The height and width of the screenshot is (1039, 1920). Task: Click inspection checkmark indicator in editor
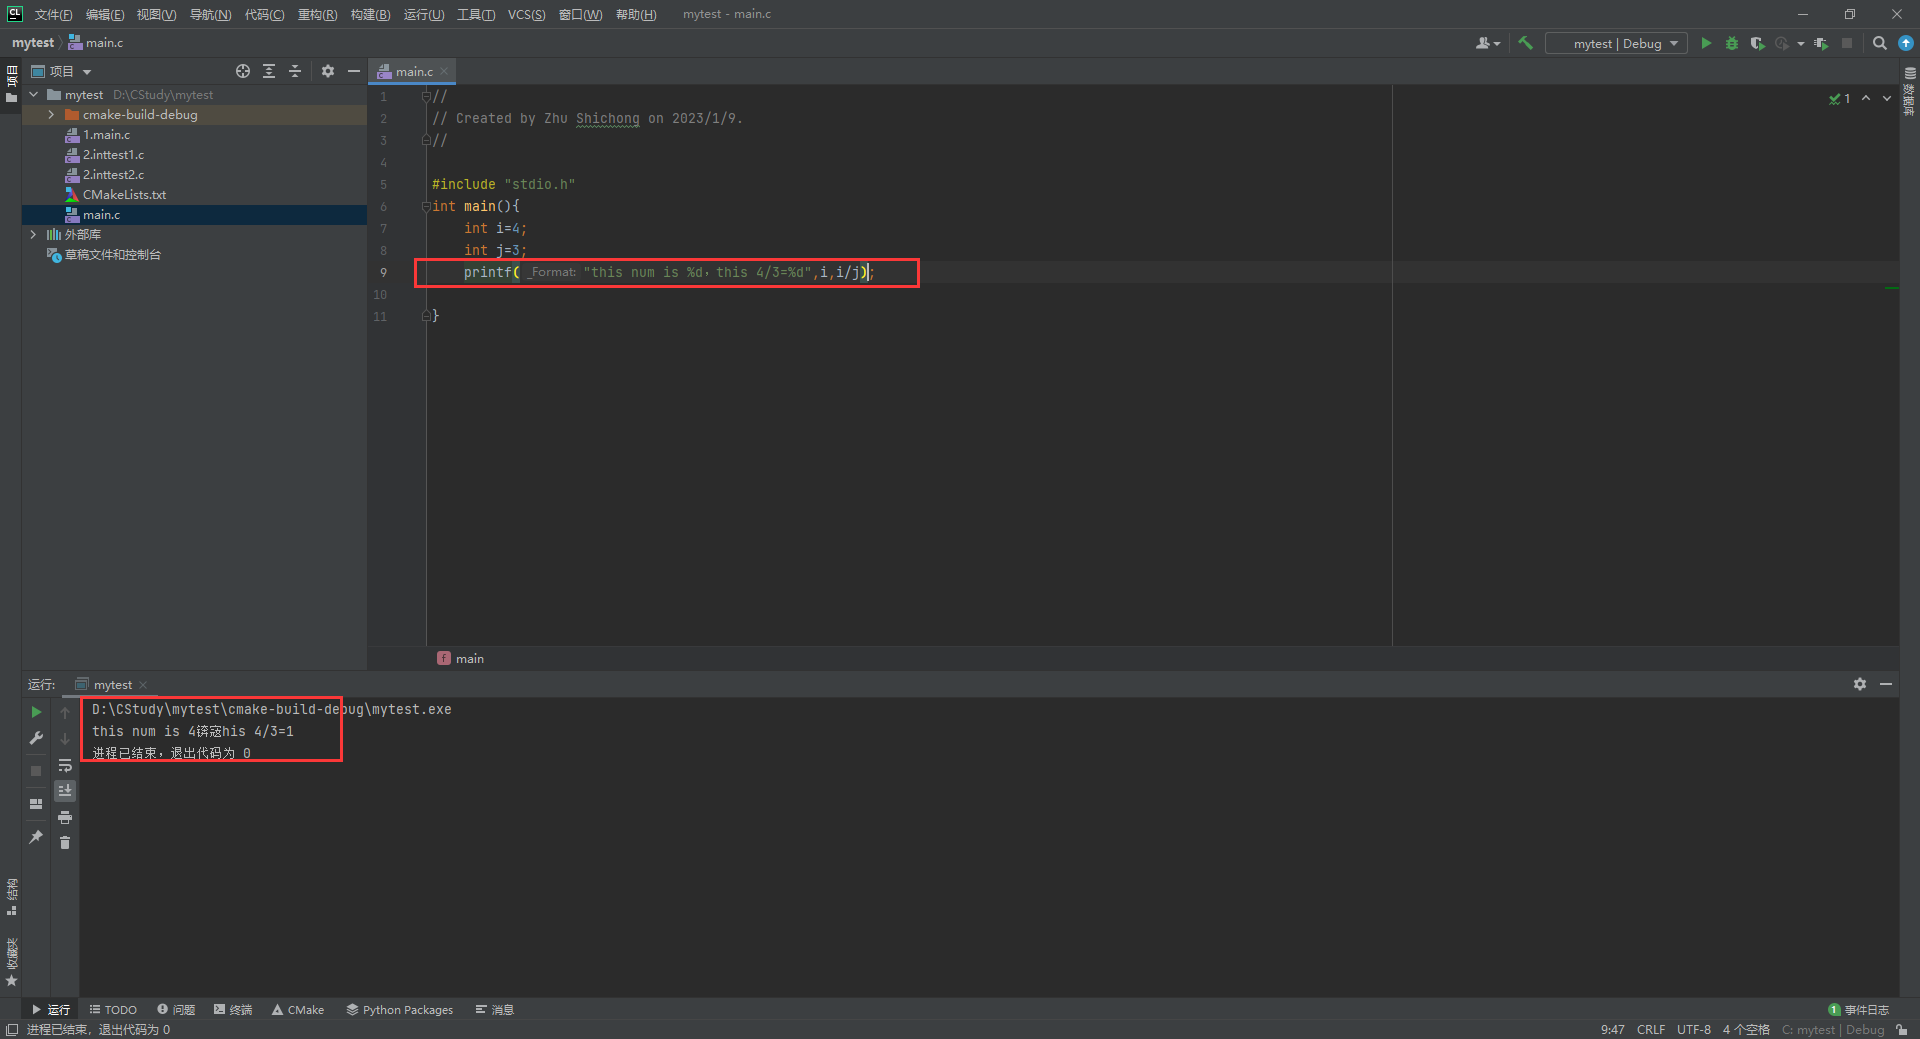tap(1840, 99)
